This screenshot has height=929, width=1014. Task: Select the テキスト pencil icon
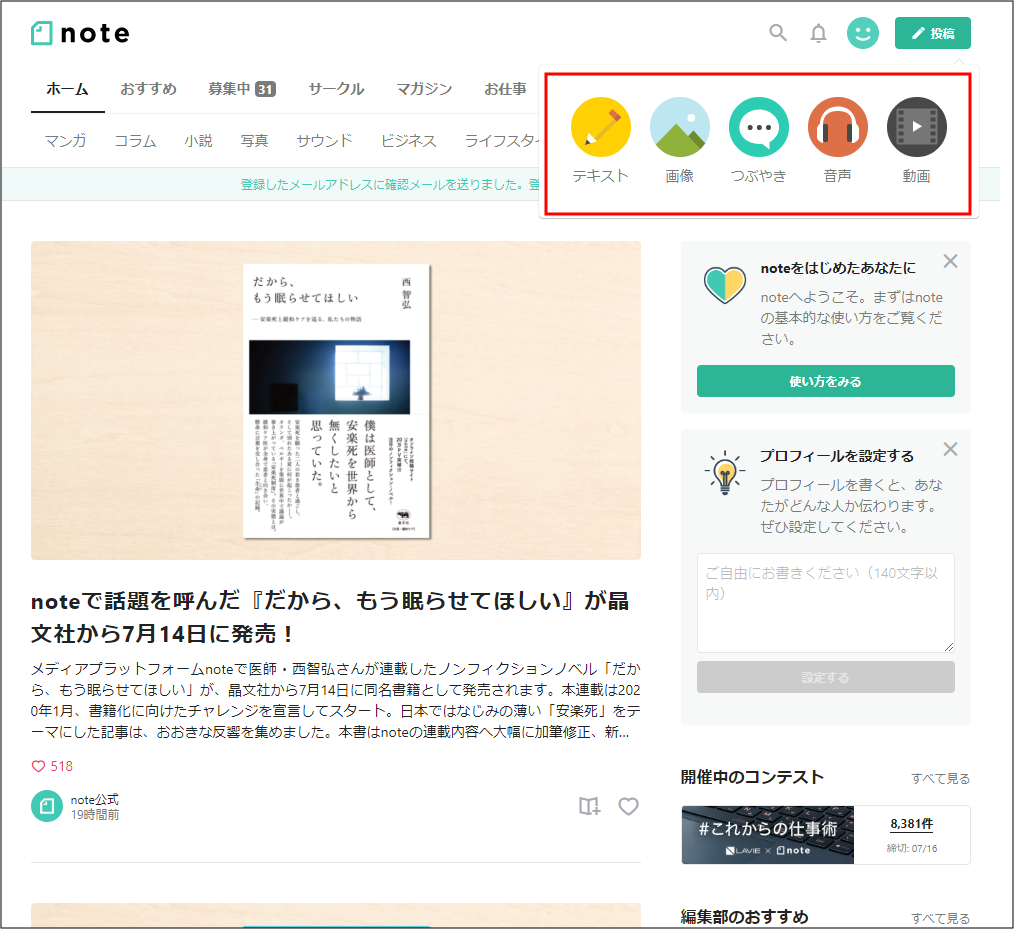[x=600, y=128]
